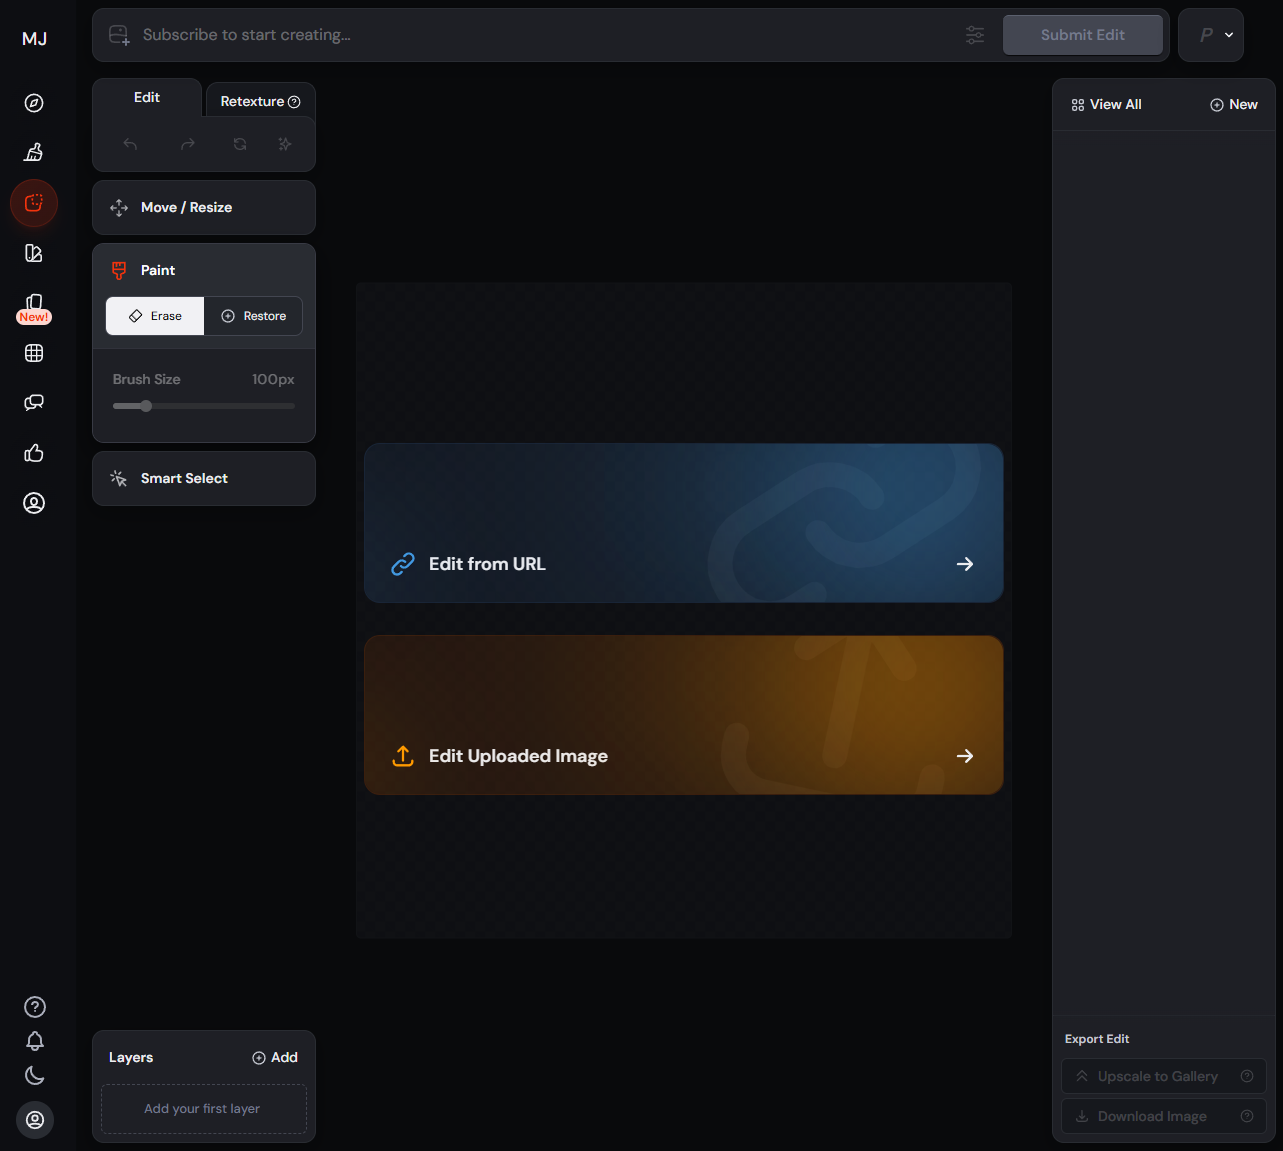Open the Chat rooms icon in sidebar
This screenshot has height=1151, width=1283.
34,402
